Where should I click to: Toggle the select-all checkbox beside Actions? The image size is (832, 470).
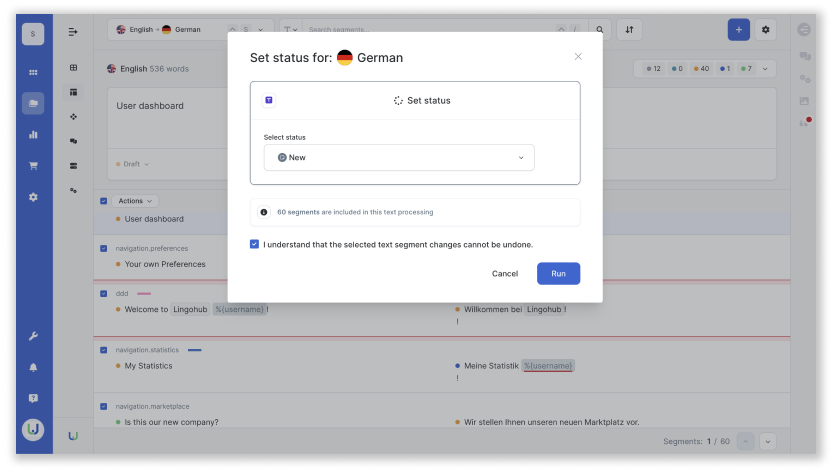tap(103, 201)
